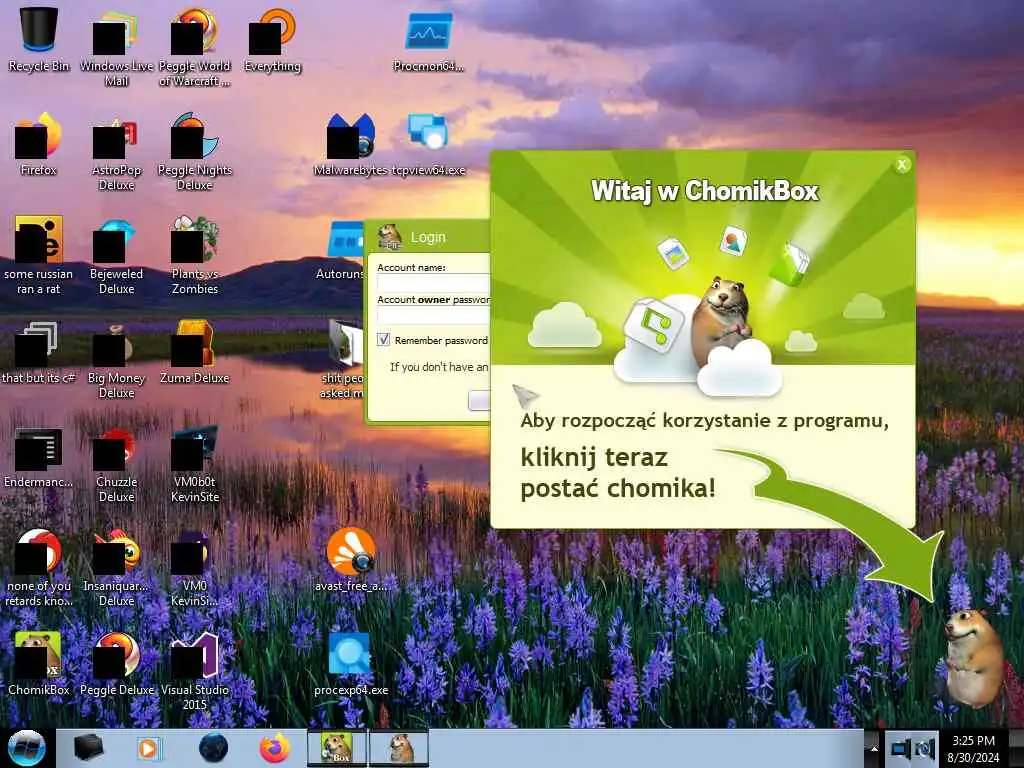Open the ChomikBox desktop shortcut
1024x768 pixels.
tap(39, 663)
